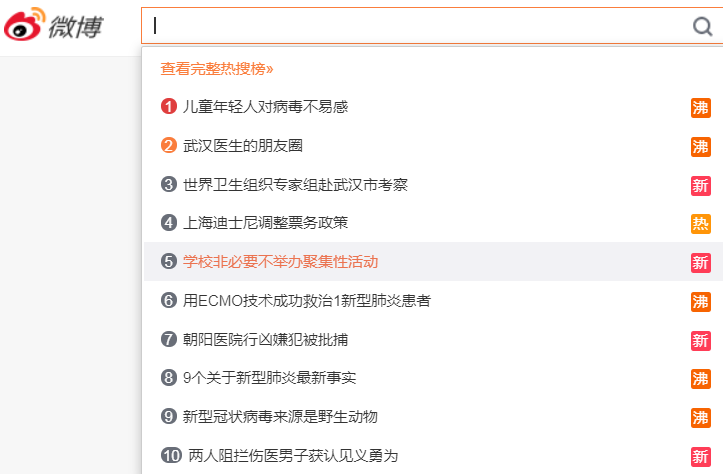
Task: Open highlighted topic 学校非必要不举办聚集性活动
Action: 281,262
